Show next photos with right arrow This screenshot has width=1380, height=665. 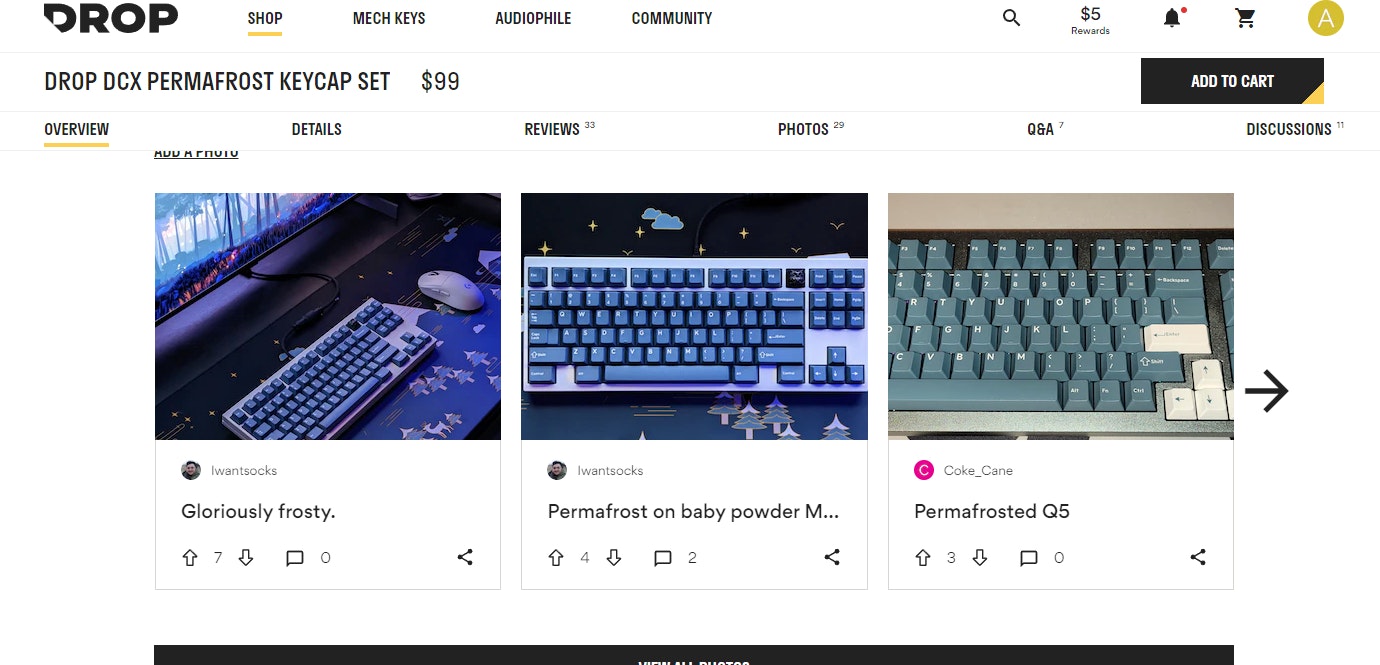[x=1266, y=391]
